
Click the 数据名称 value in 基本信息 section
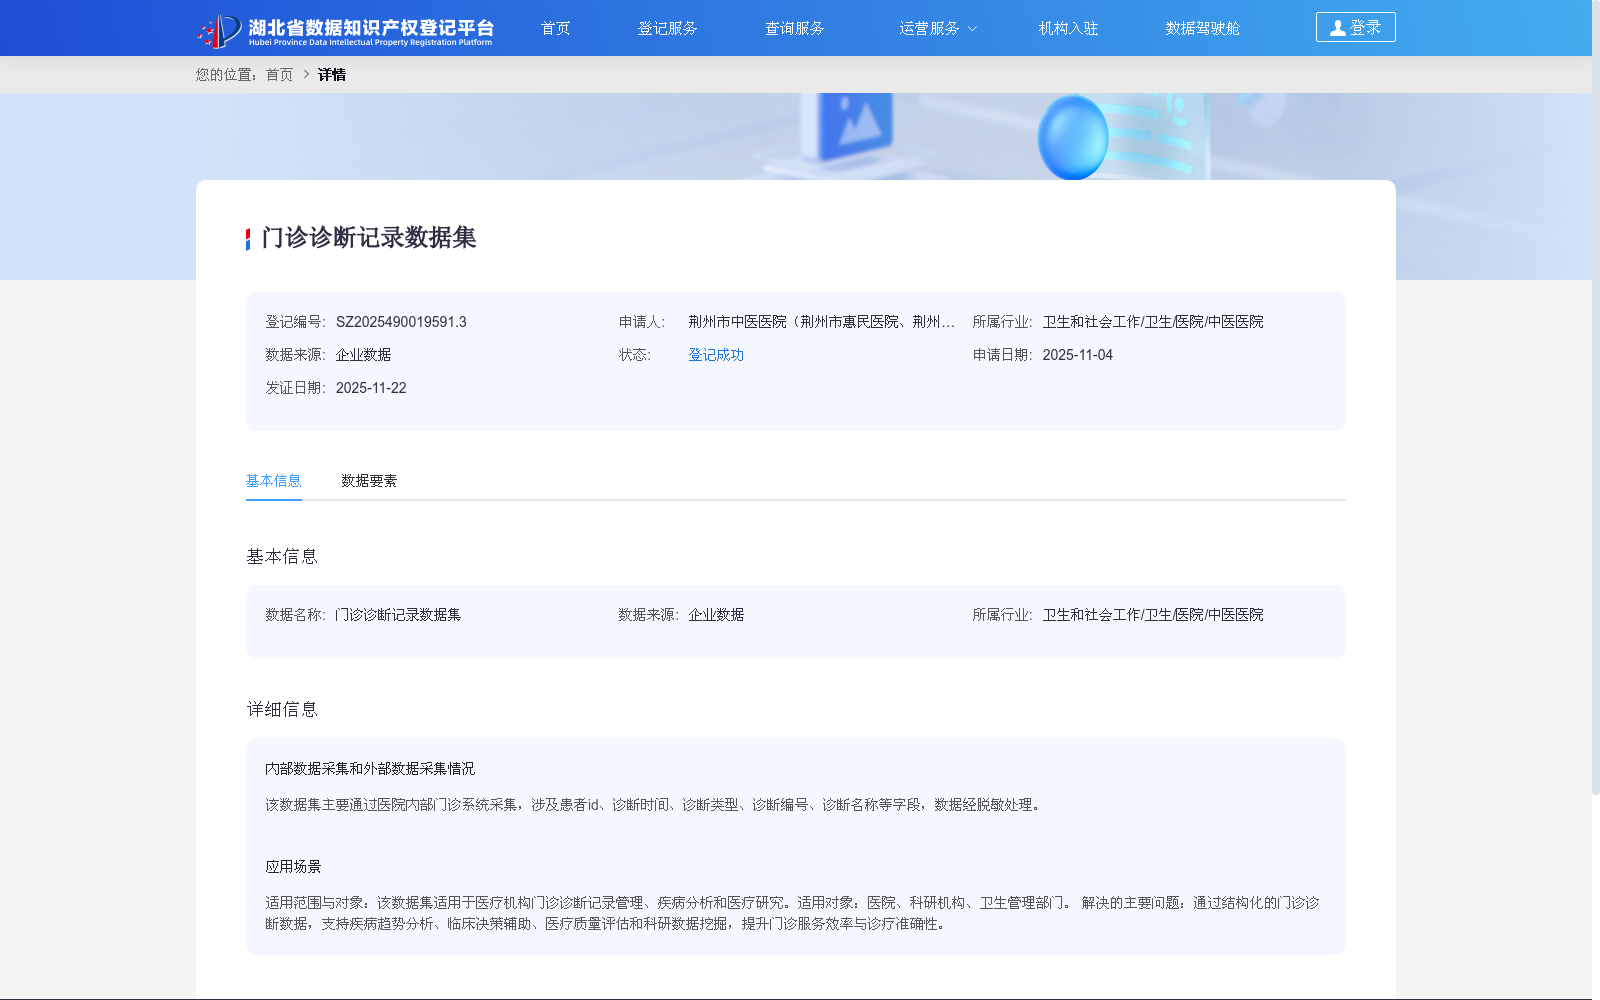398,615
